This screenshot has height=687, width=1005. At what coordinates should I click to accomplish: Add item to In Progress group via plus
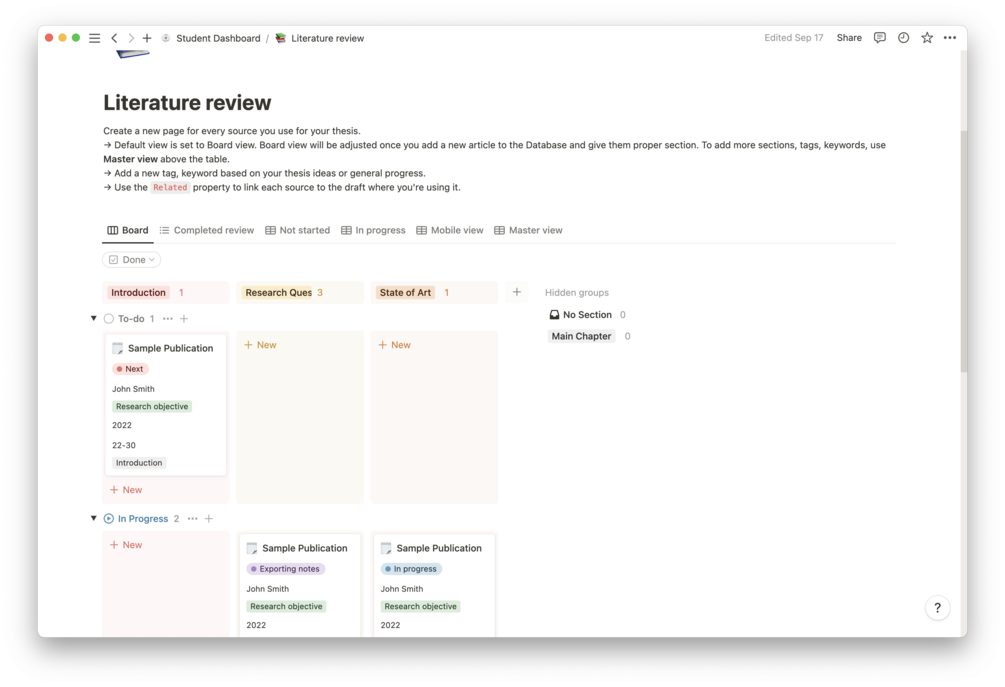(209, 518)
